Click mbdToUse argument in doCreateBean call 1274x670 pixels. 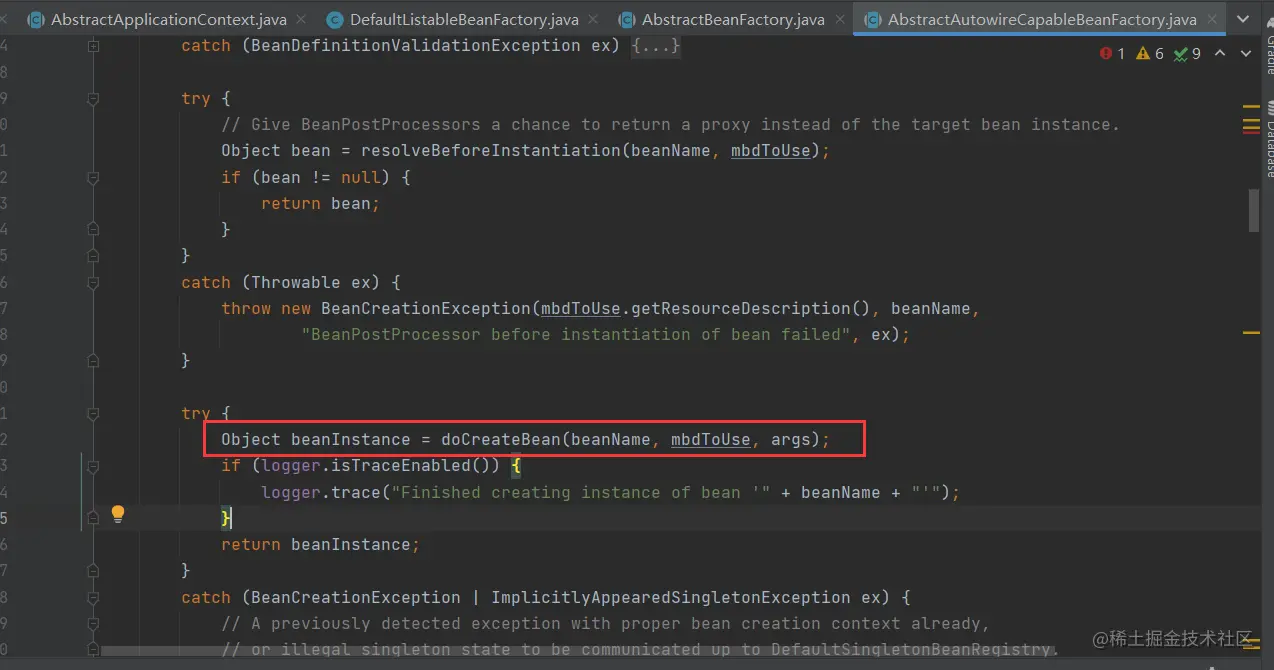click(x=711, y=439)
